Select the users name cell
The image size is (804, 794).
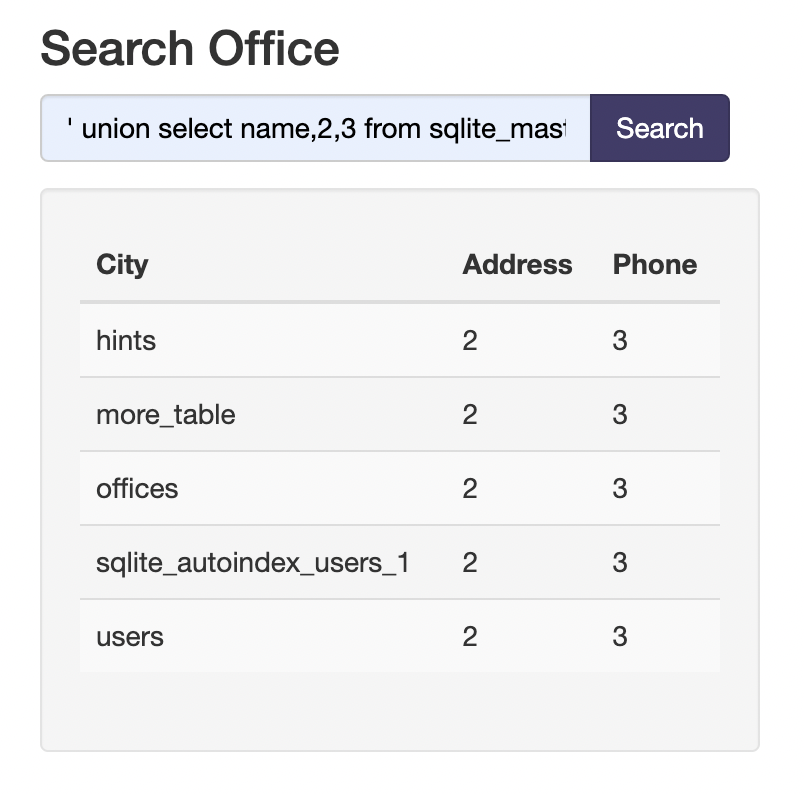130,637
